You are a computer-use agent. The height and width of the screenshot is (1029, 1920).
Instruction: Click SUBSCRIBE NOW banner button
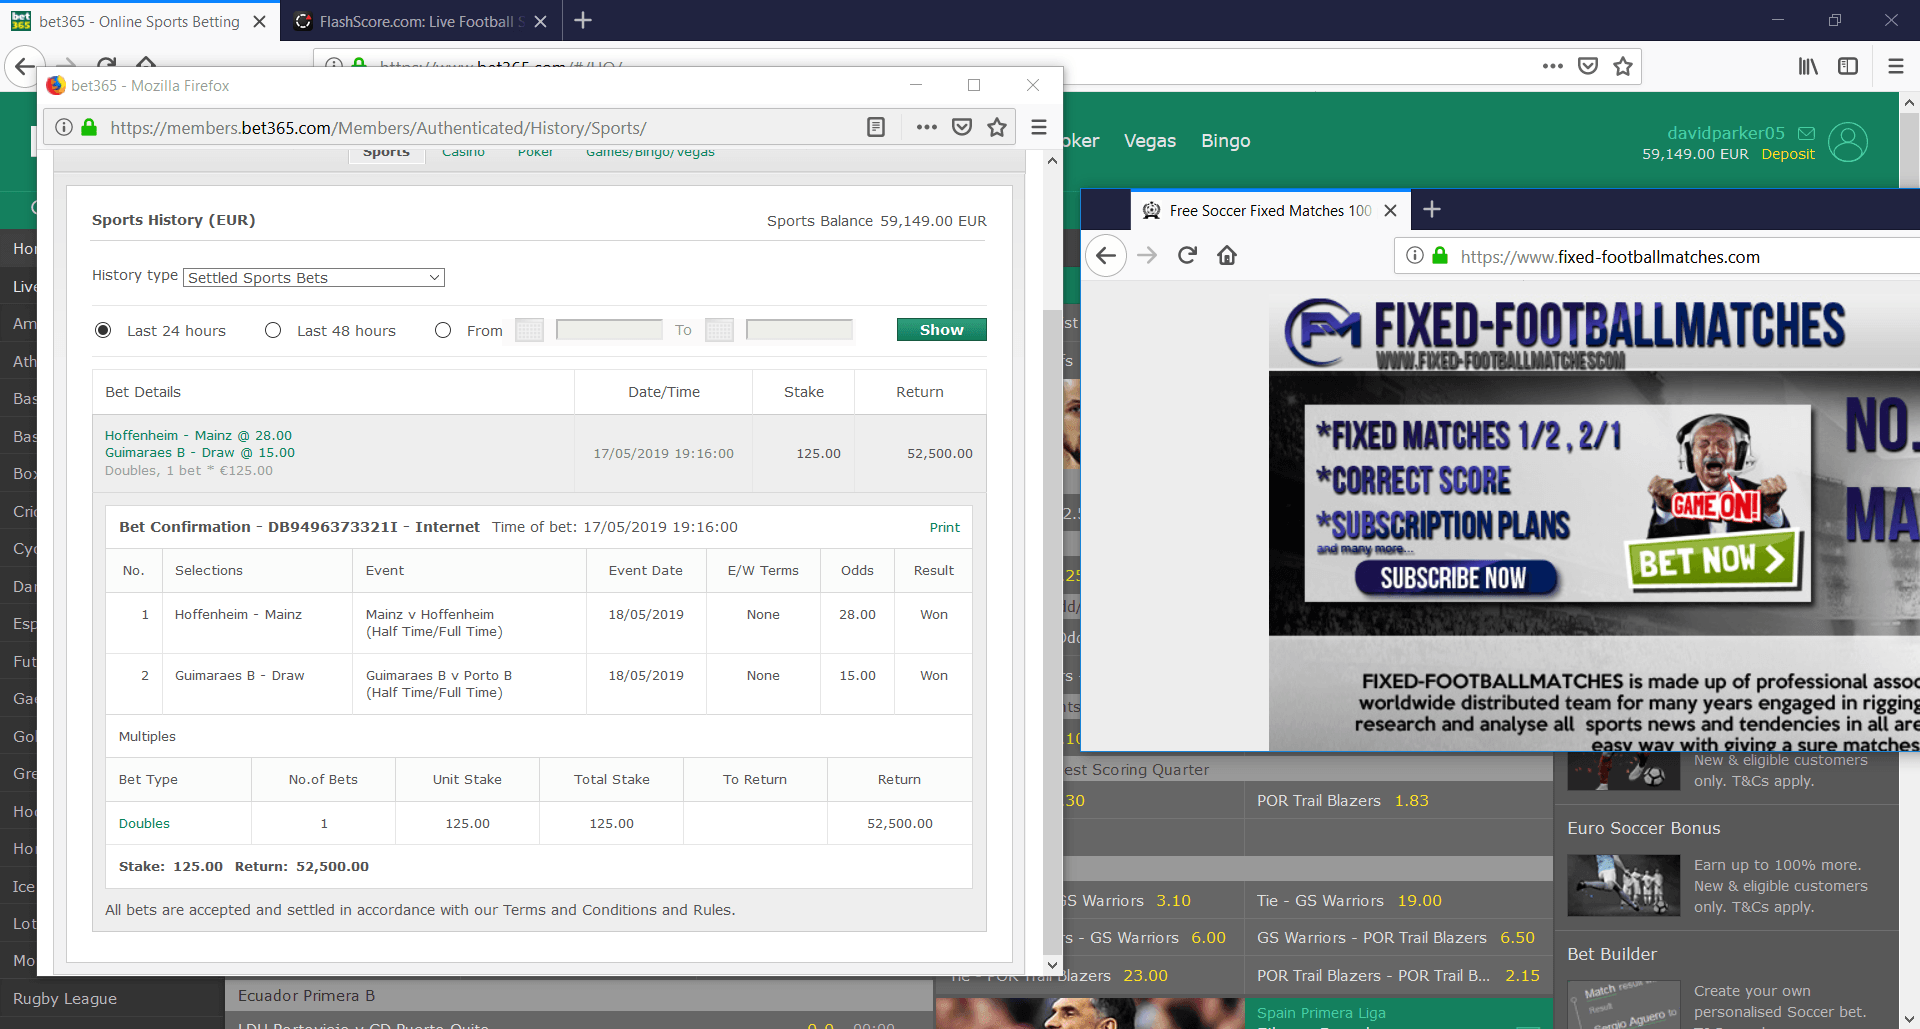point(1456,578)
